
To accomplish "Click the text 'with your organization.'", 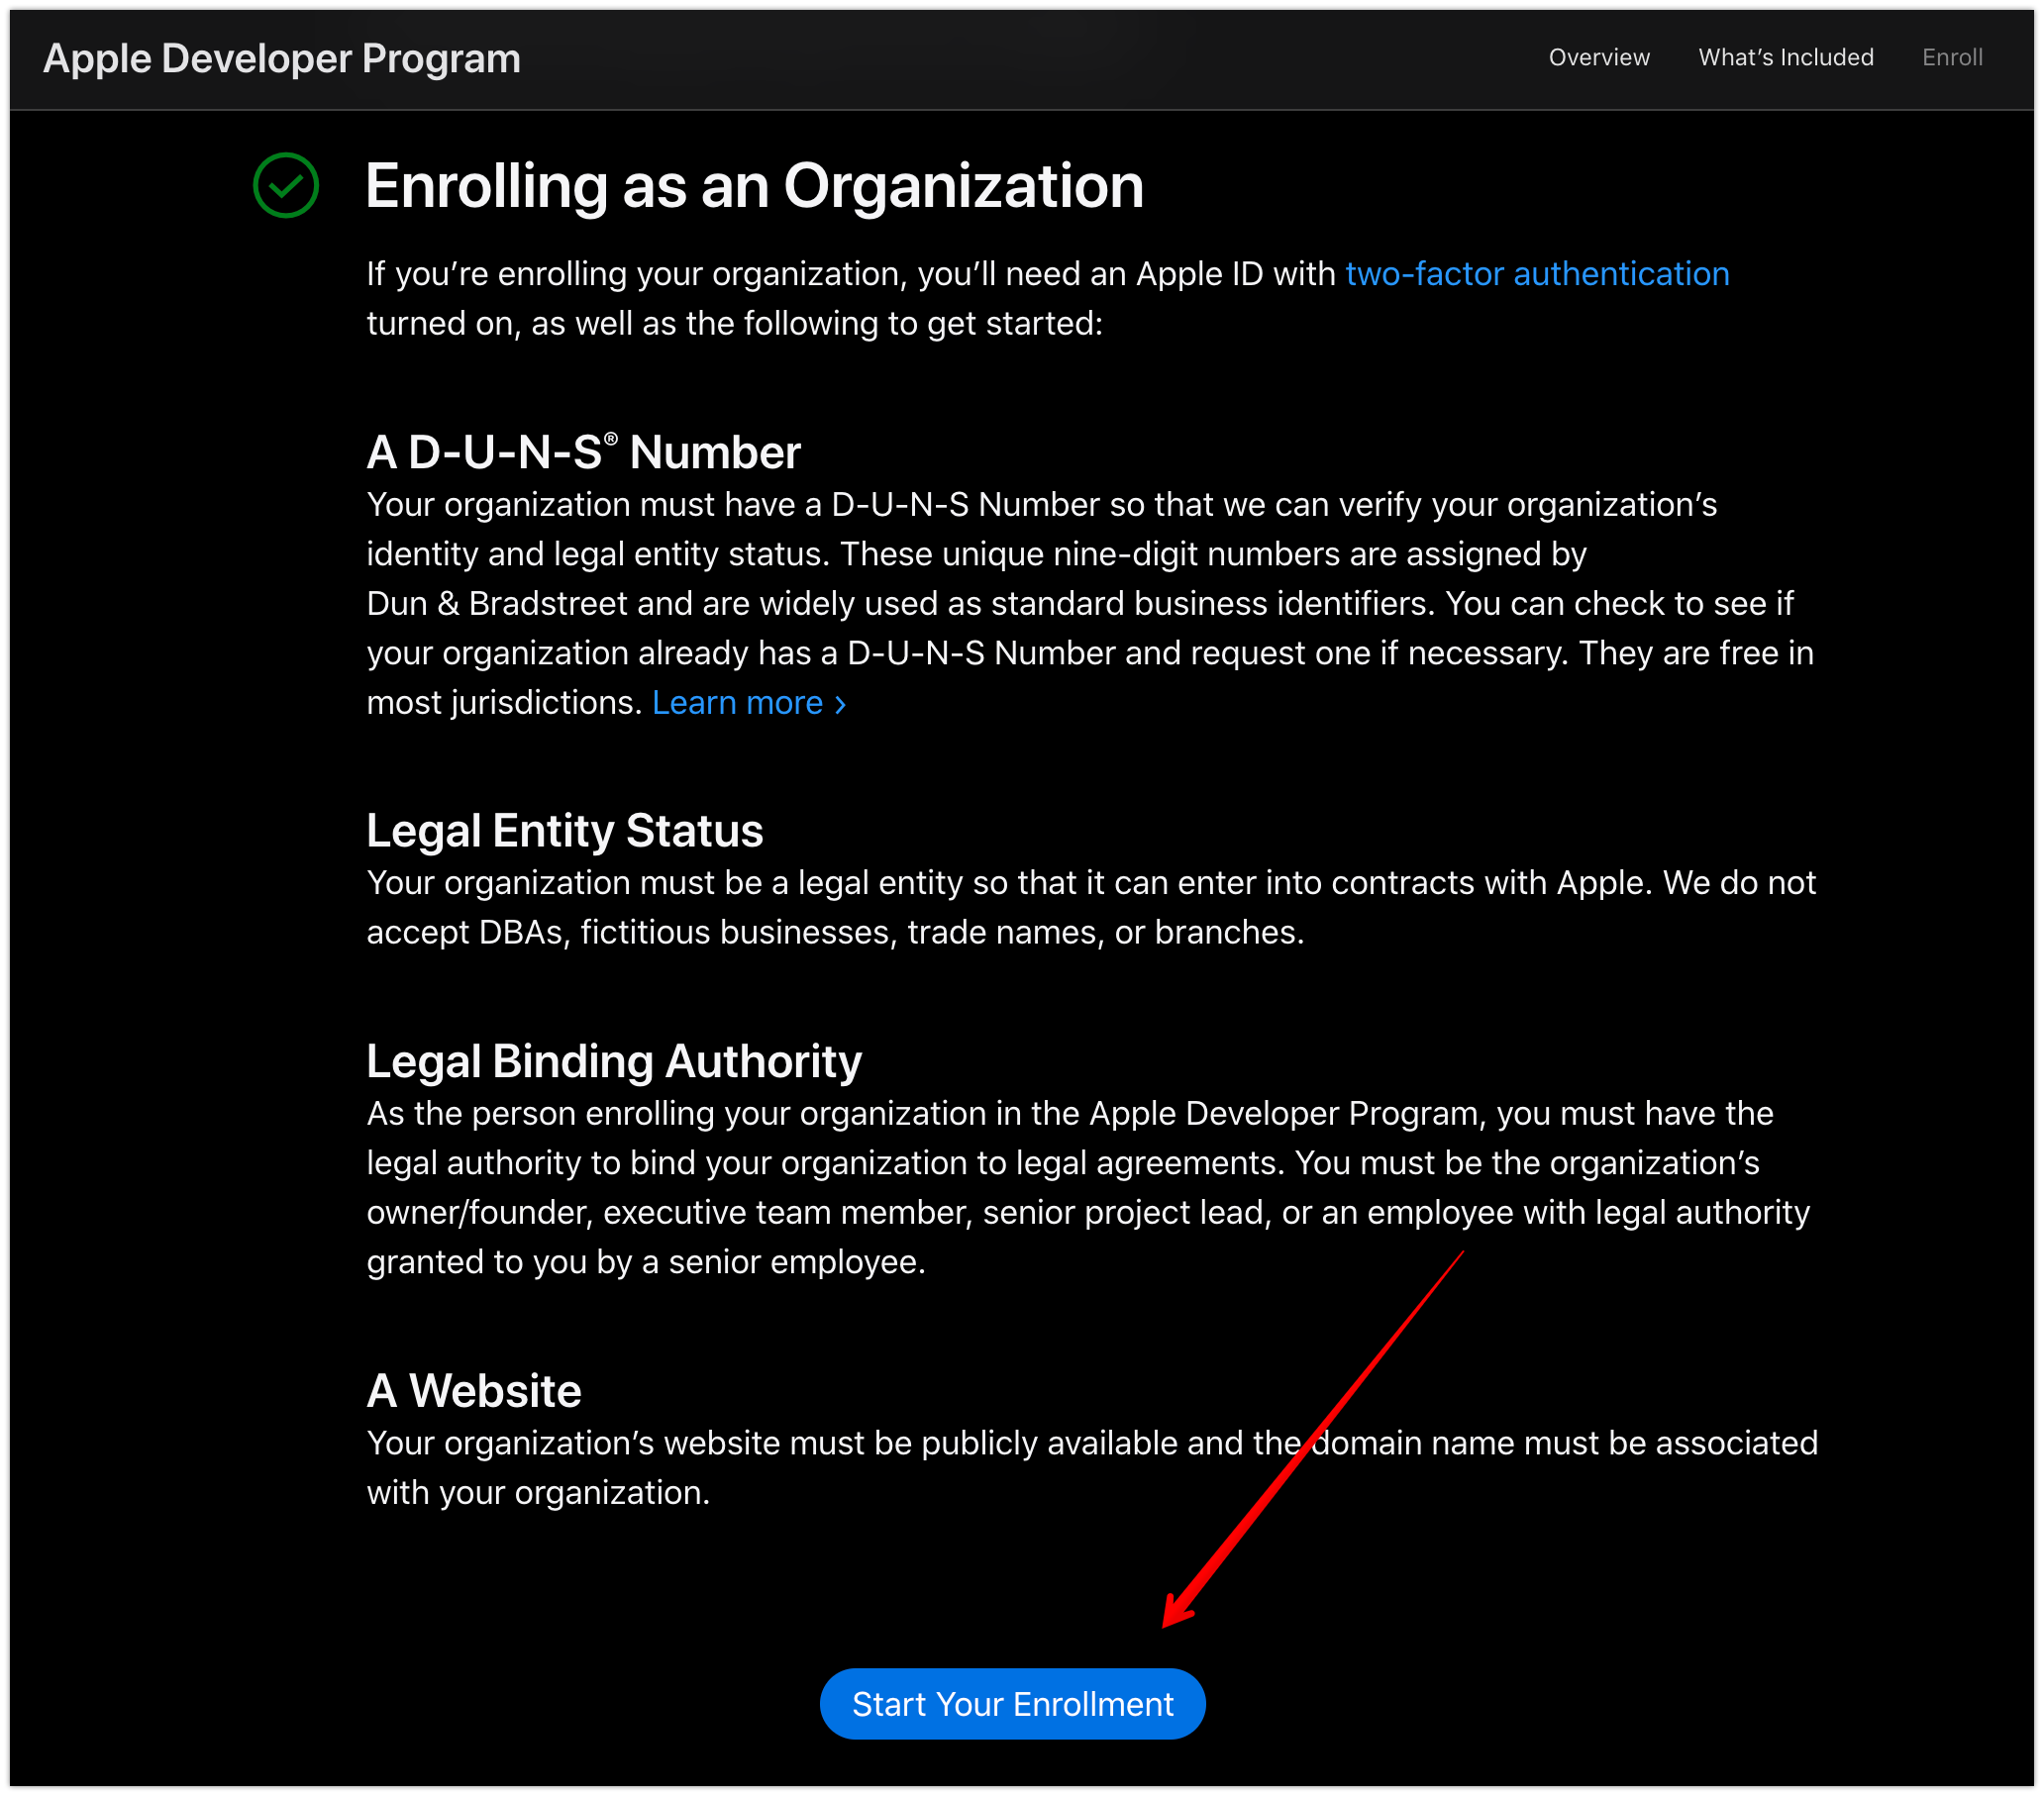I will click(x=538, y=1493).
